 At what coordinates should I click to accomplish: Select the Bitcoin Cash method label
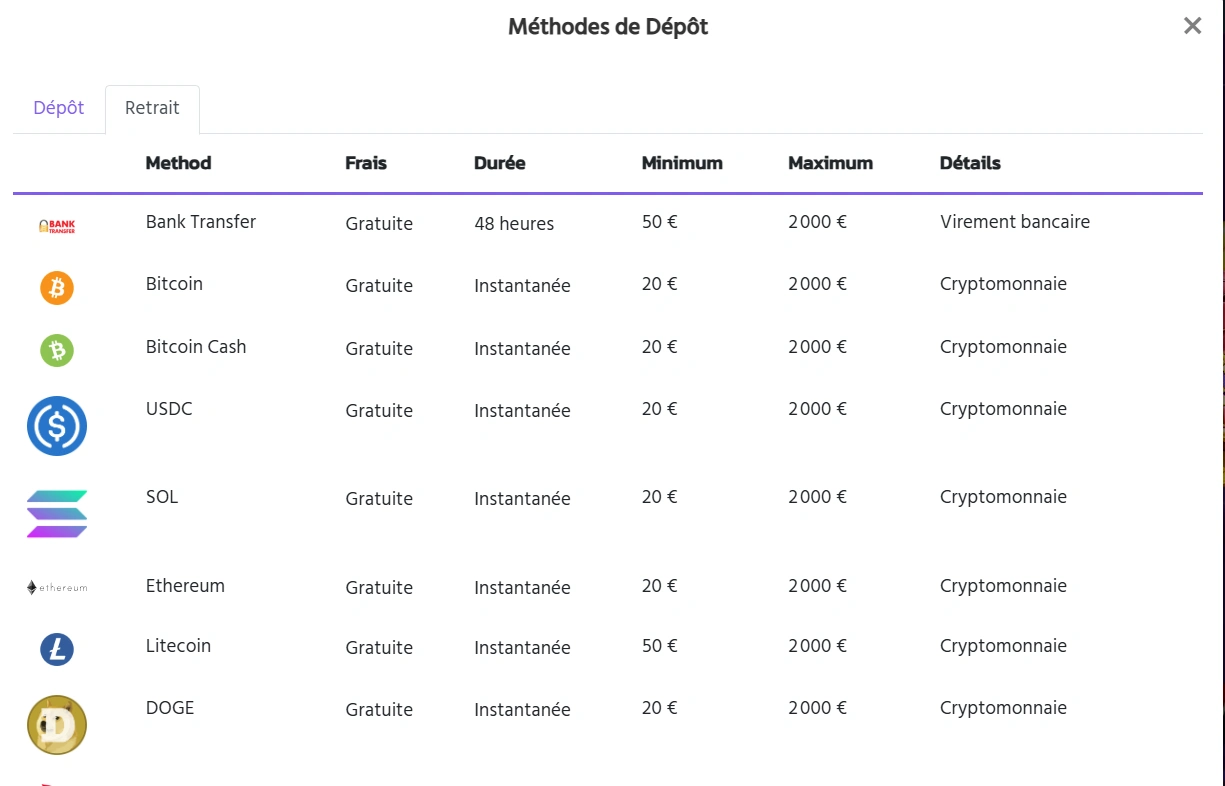click(x=196, y=347)
